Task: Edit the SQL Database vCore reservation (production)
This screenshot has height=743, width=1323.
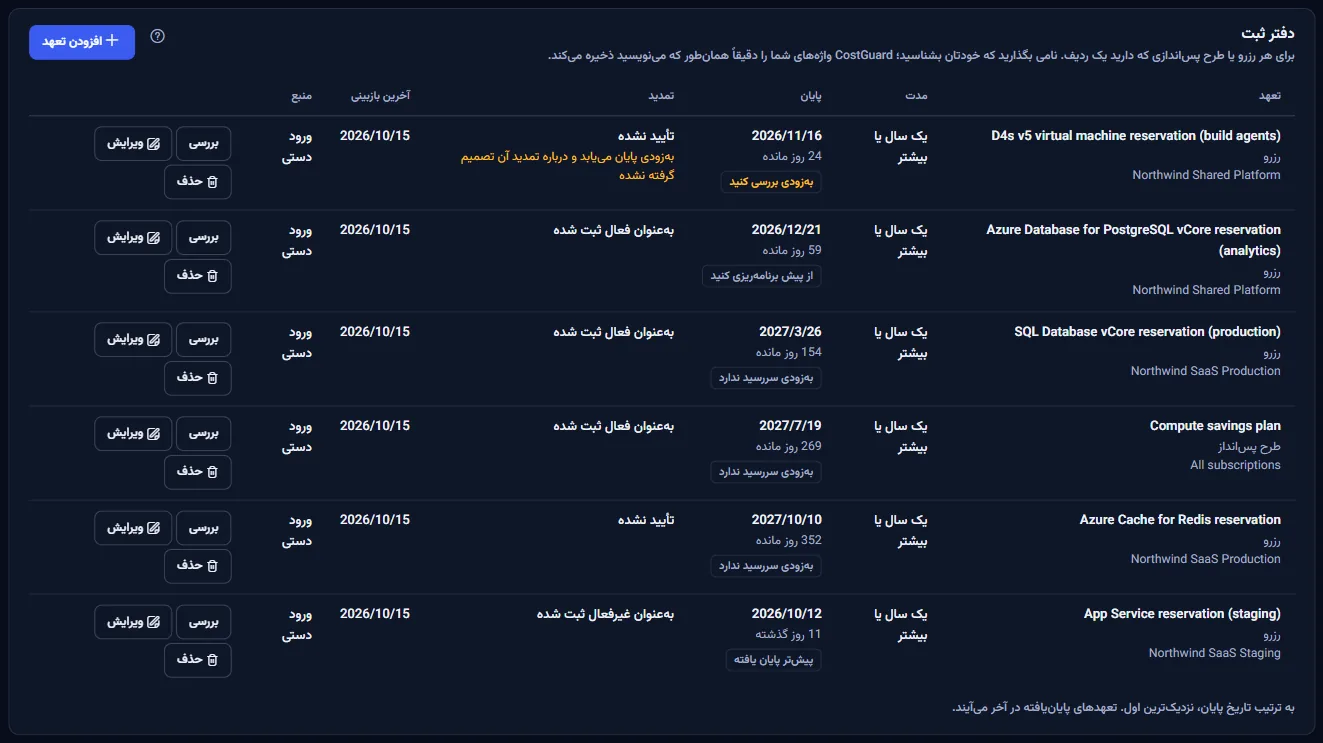Action: (133, 339)
